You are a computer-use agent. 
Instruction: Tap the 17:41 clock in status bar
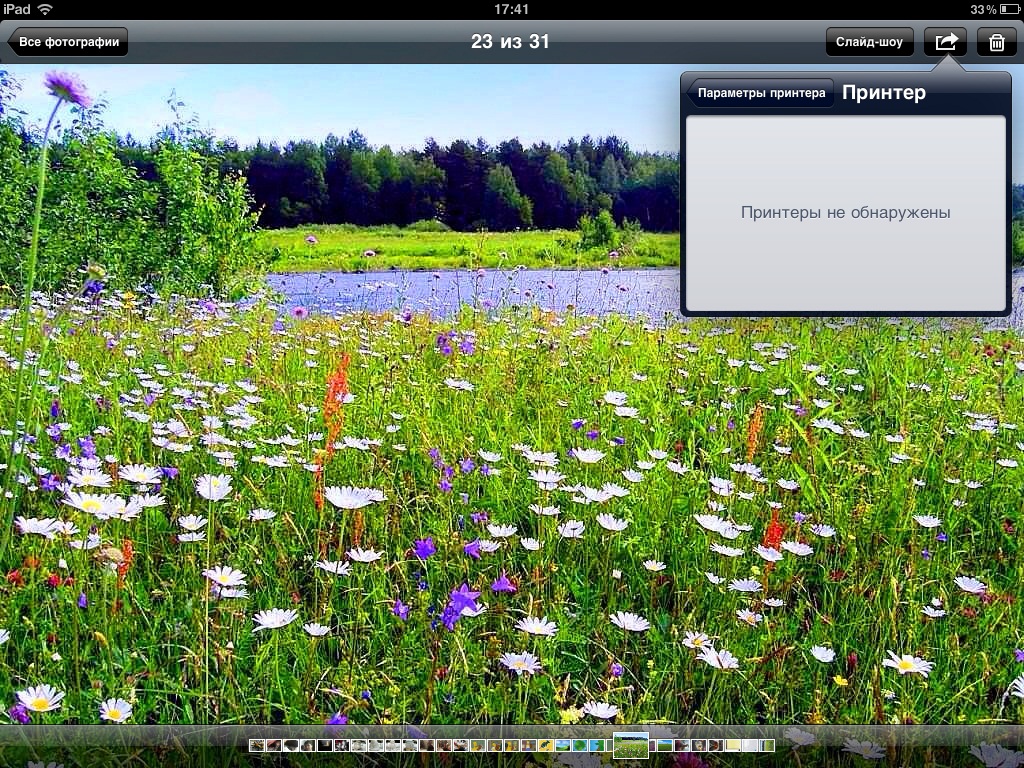coord(511,9)
